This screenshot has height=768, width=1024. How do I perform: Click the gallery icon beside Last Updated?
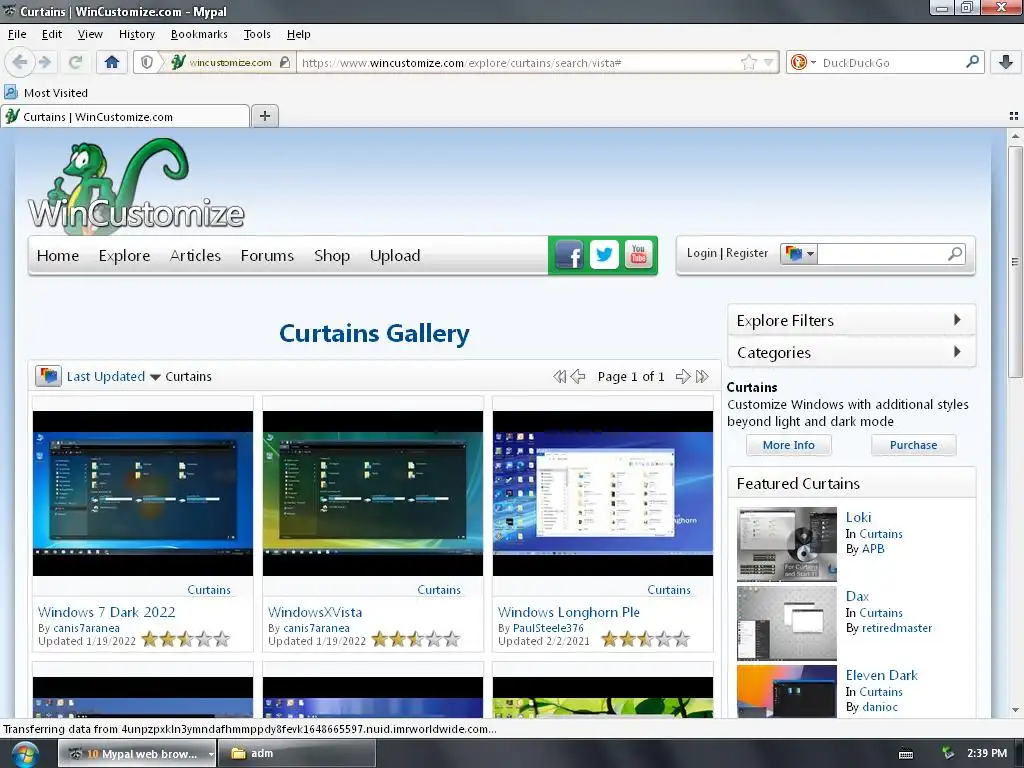tap(48, 376)
